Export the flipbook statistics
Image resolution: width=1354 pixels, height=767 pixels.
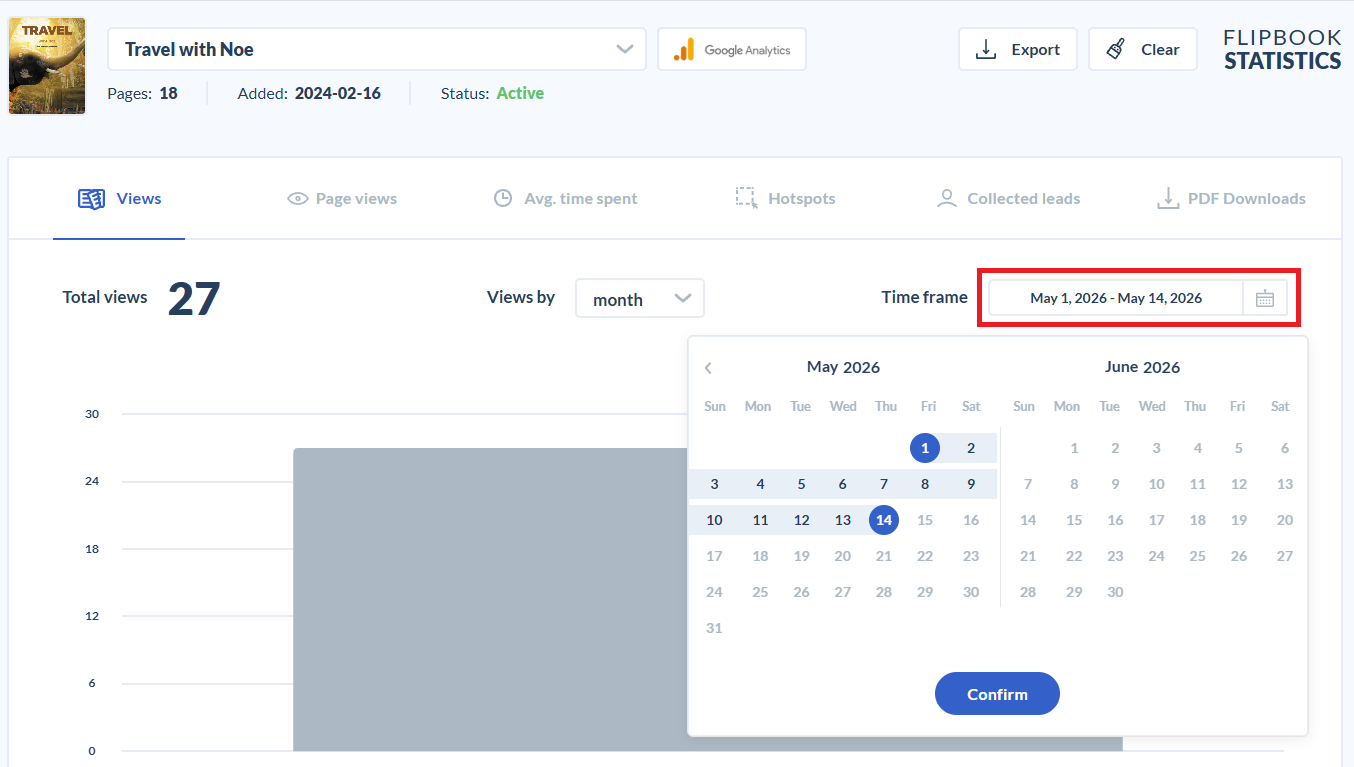1018,50
